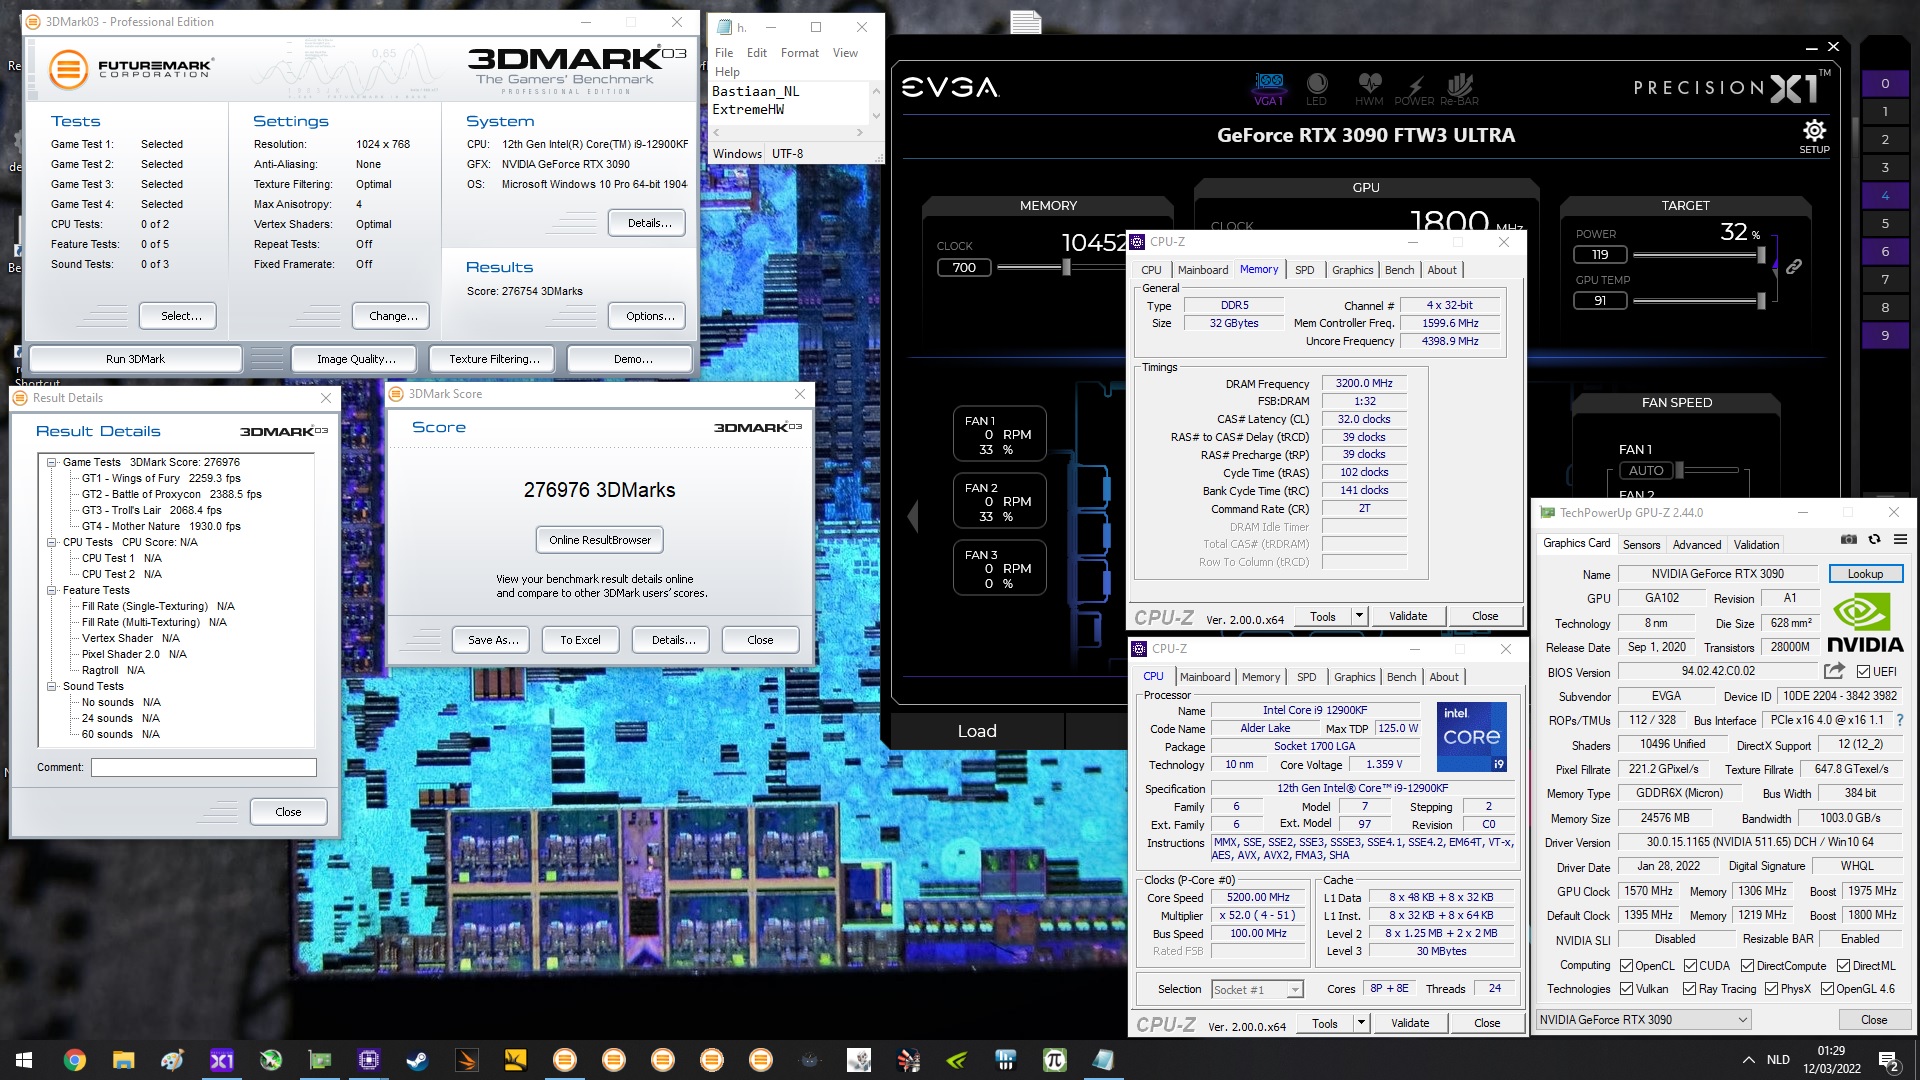Take a GPU-Z screenshot with camera icon
The width and height of the screenshot is (1920, 1080).
click(x=1849, y=539)
